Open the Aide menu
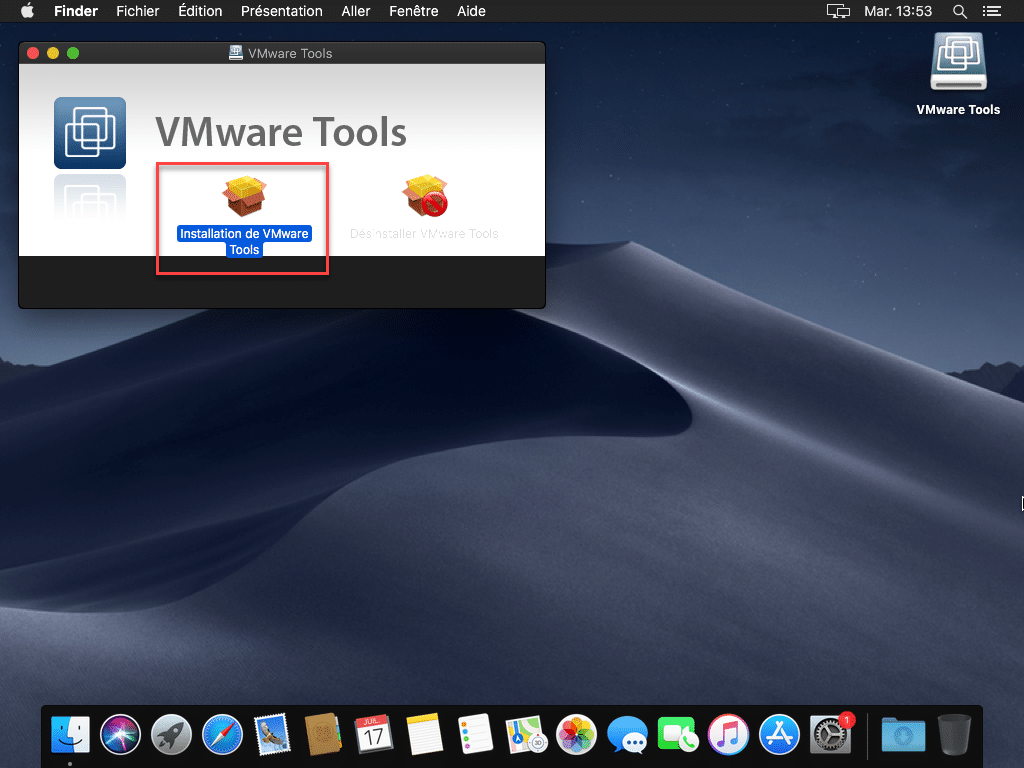Screen dimensions: 1024x768 472,11
